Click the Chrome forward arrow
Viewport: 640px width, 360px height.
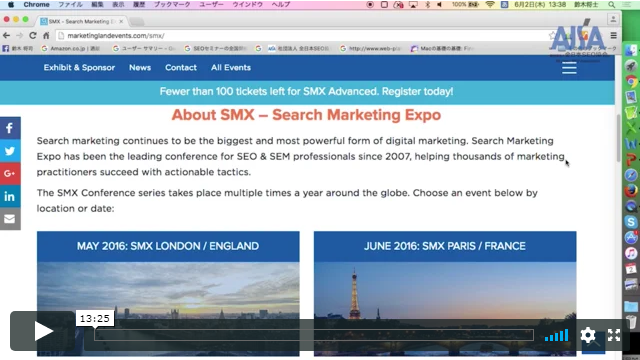click(19, 36)
